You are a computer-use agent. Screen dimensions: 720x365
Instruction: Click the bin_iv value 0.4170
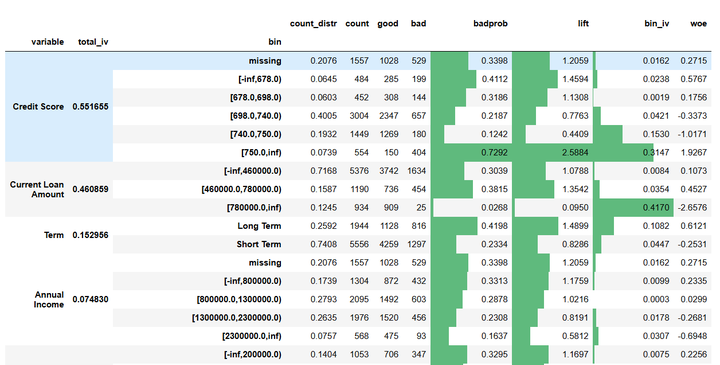click(x=656, y=208)
